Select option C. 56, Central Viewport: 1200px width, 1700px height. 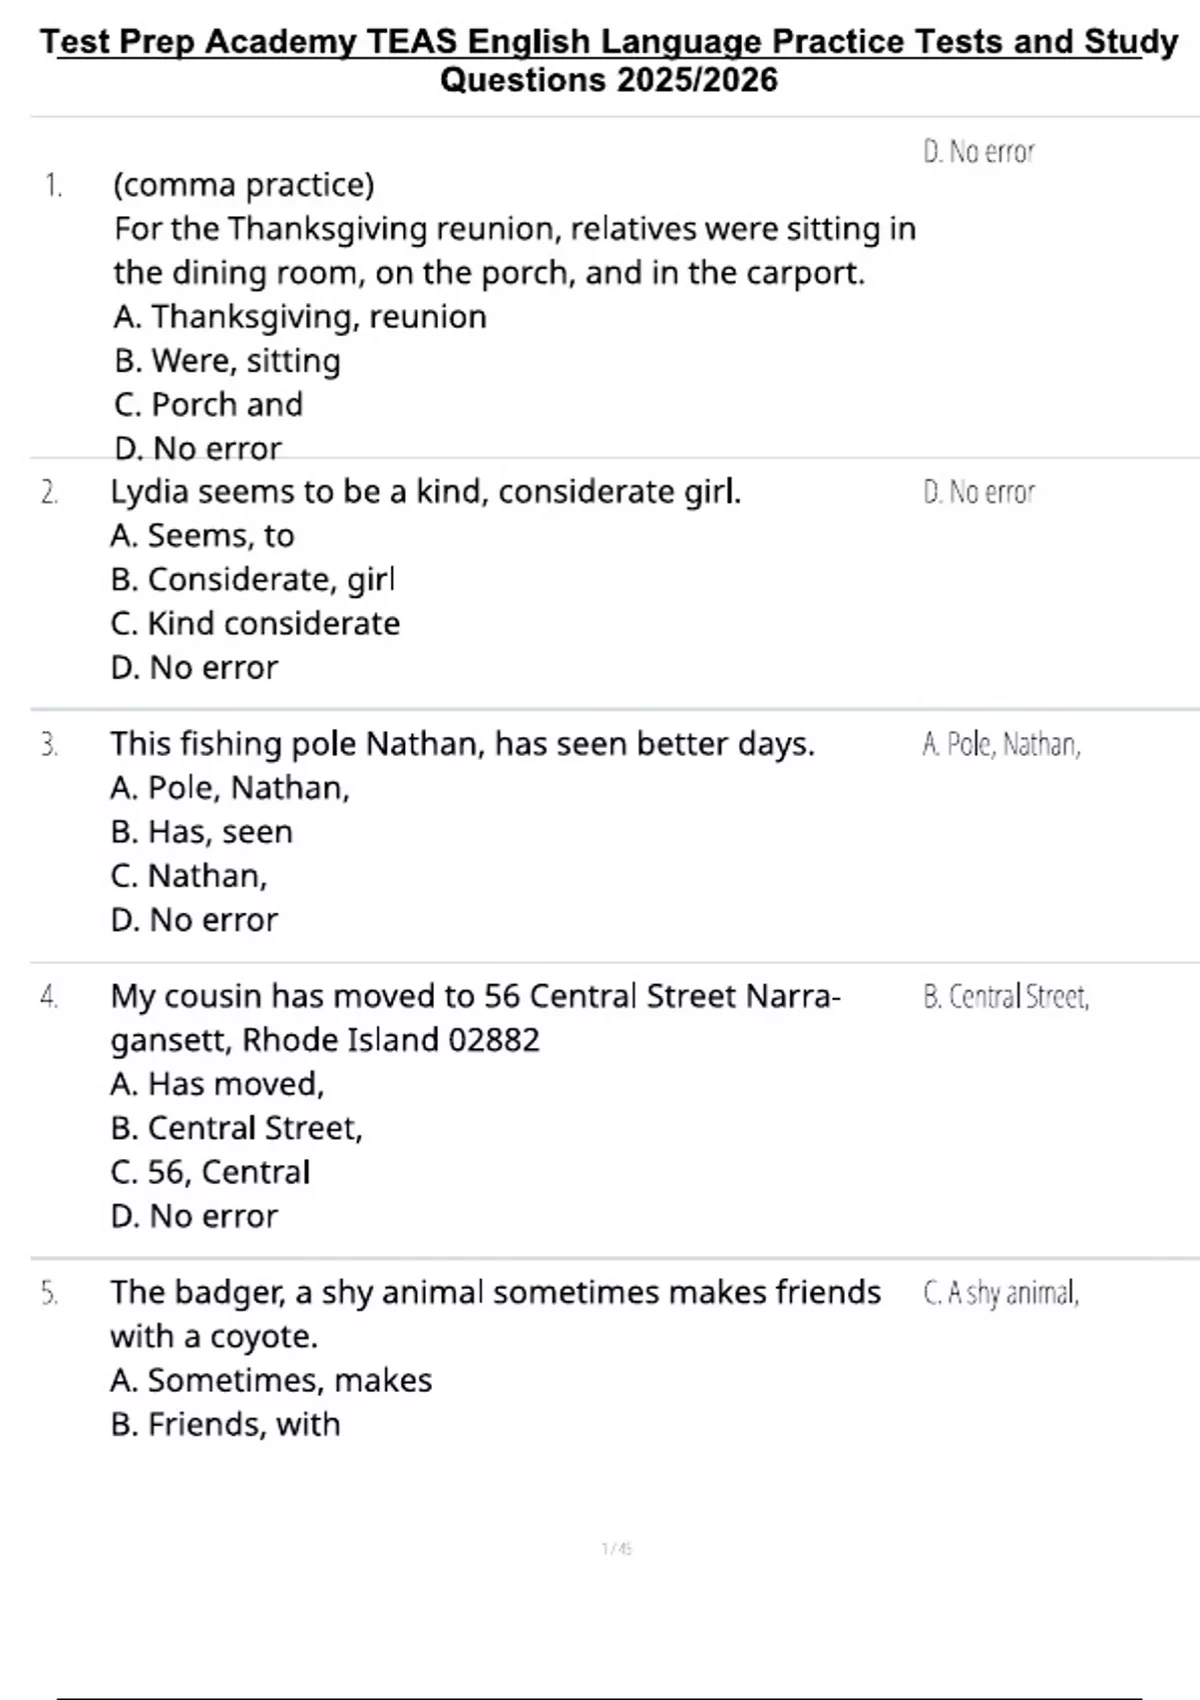coord(210,1172)
